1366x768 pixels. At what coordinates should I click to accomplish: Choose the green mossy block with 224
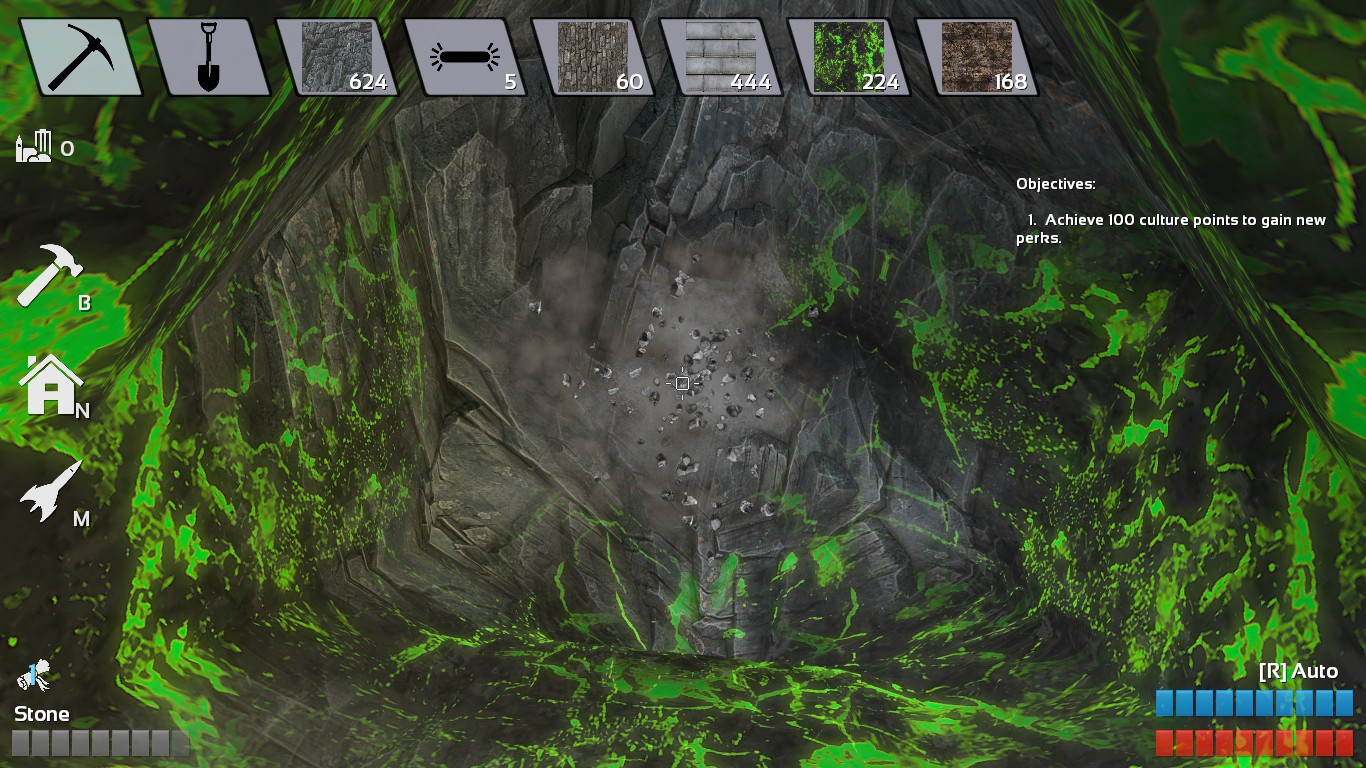pos(848,57)
